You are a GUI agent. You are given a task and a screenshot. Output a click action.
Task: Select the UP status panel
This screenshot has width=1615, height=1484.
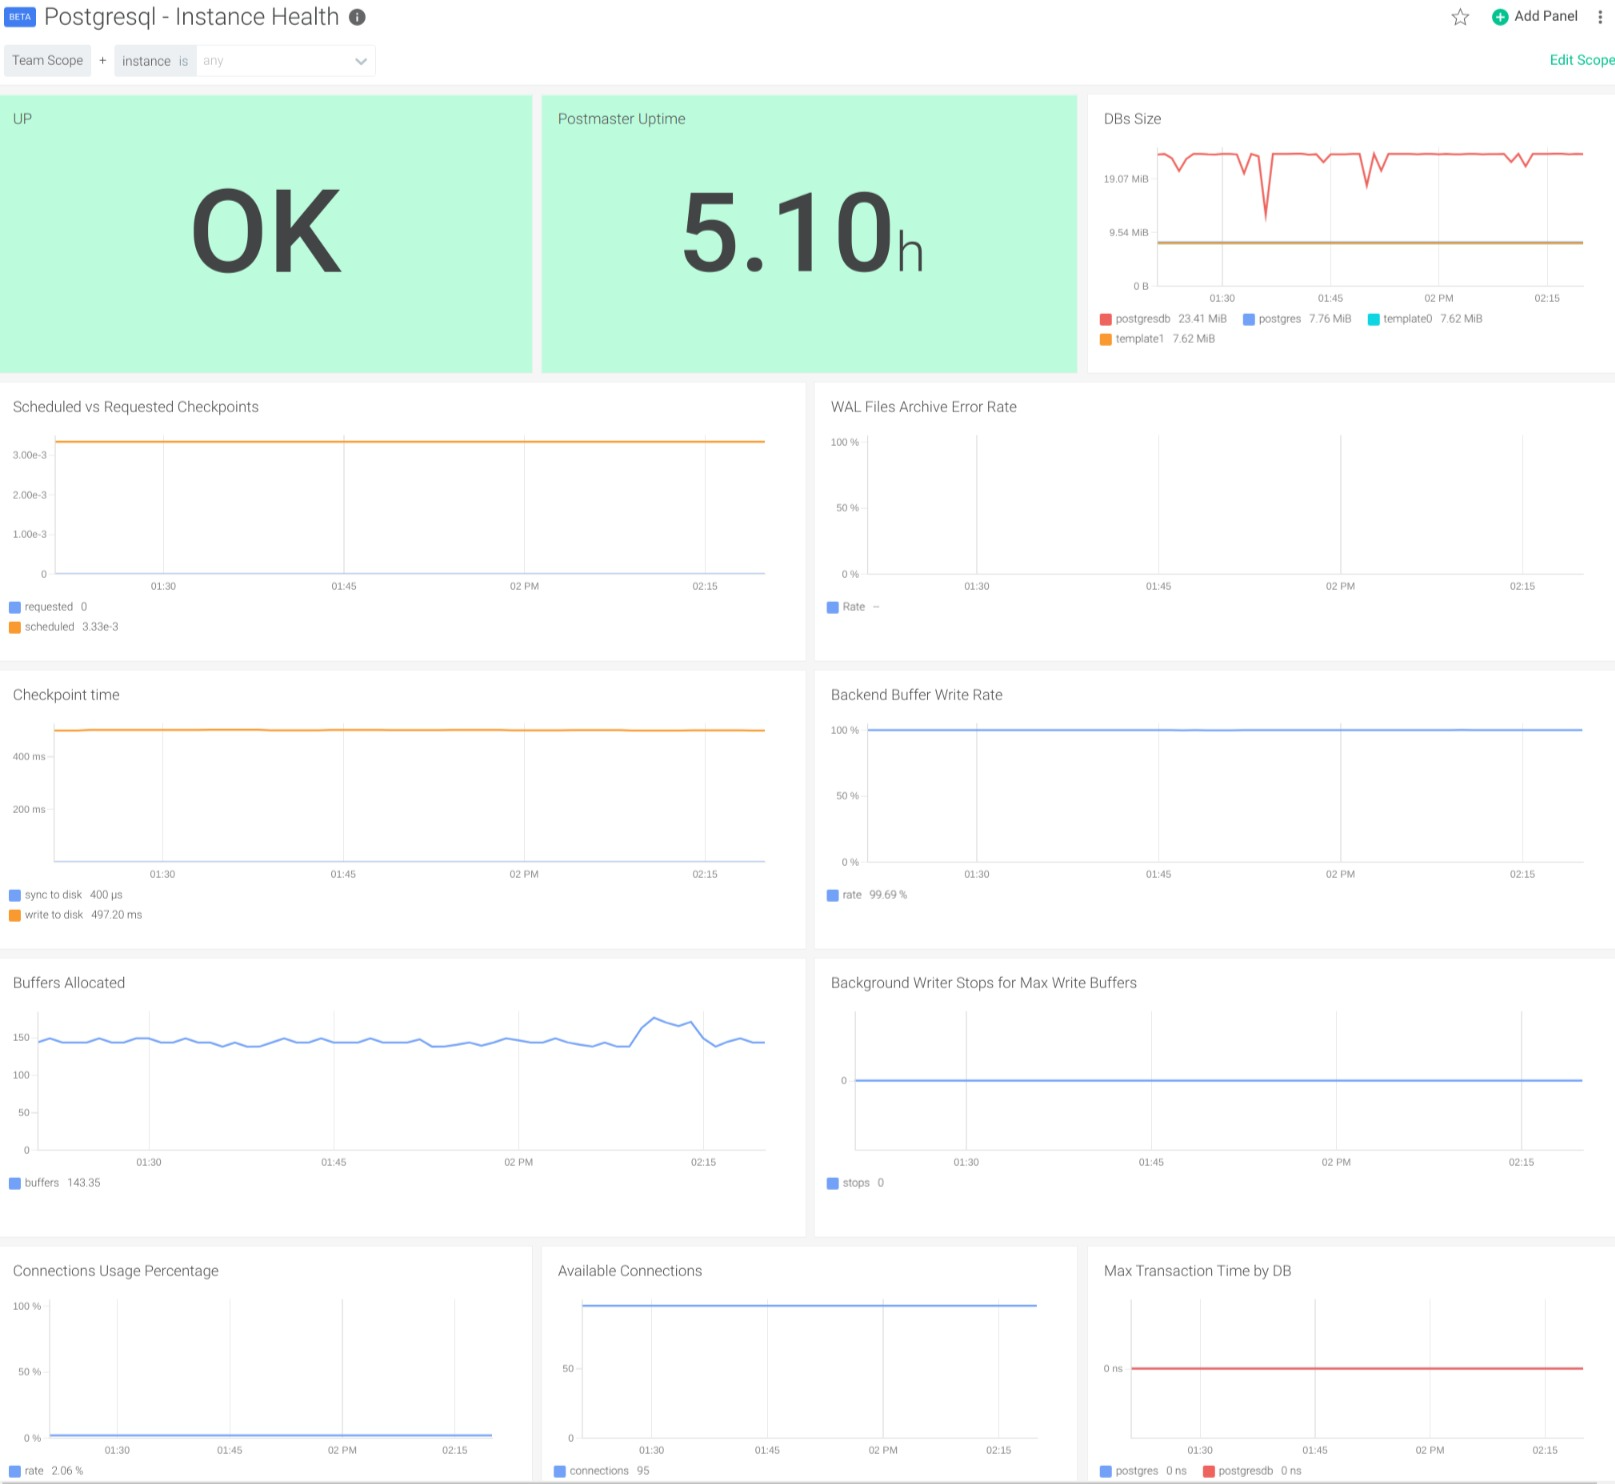[x=266, y=233]
